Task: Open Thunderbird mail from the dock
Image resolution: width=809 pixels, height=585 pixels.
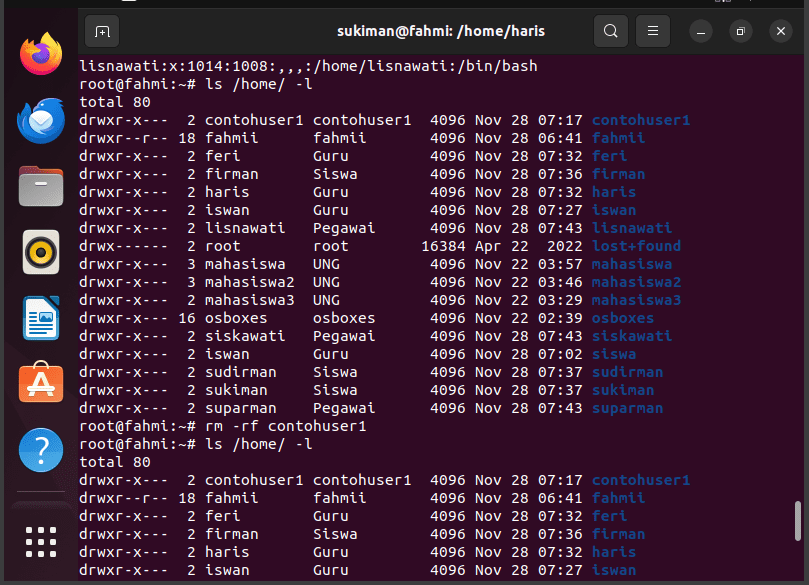Action: click(41, 120)
